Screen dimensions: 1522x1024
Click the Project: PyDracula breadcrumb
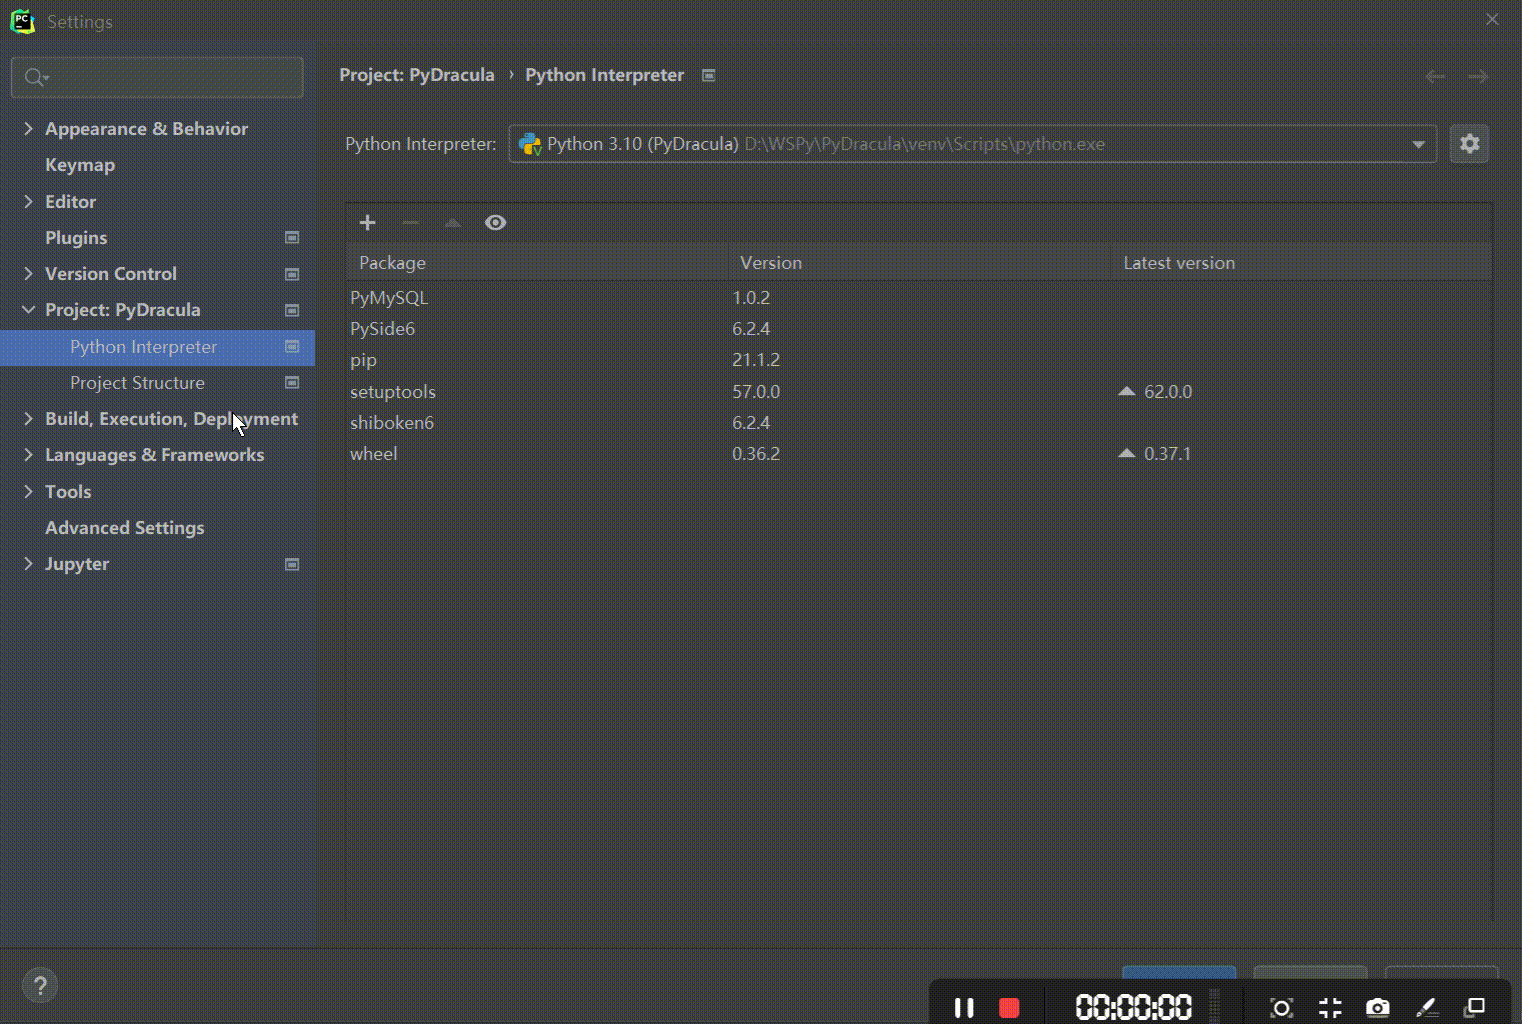417,75
